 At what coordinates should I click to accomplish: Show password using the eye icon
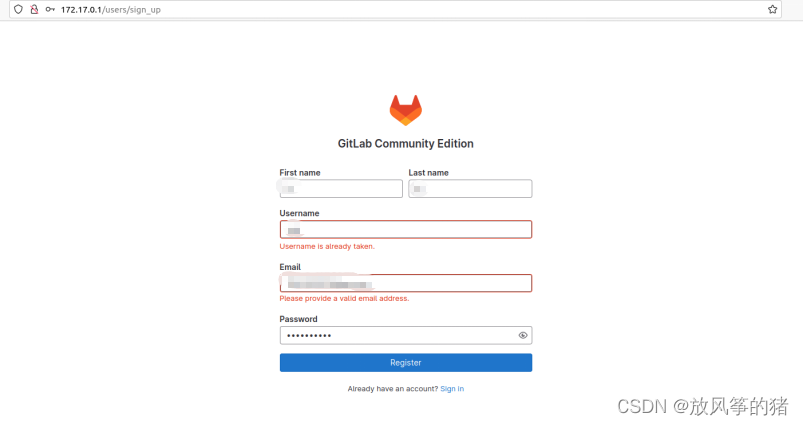click(x=522, y=335)
